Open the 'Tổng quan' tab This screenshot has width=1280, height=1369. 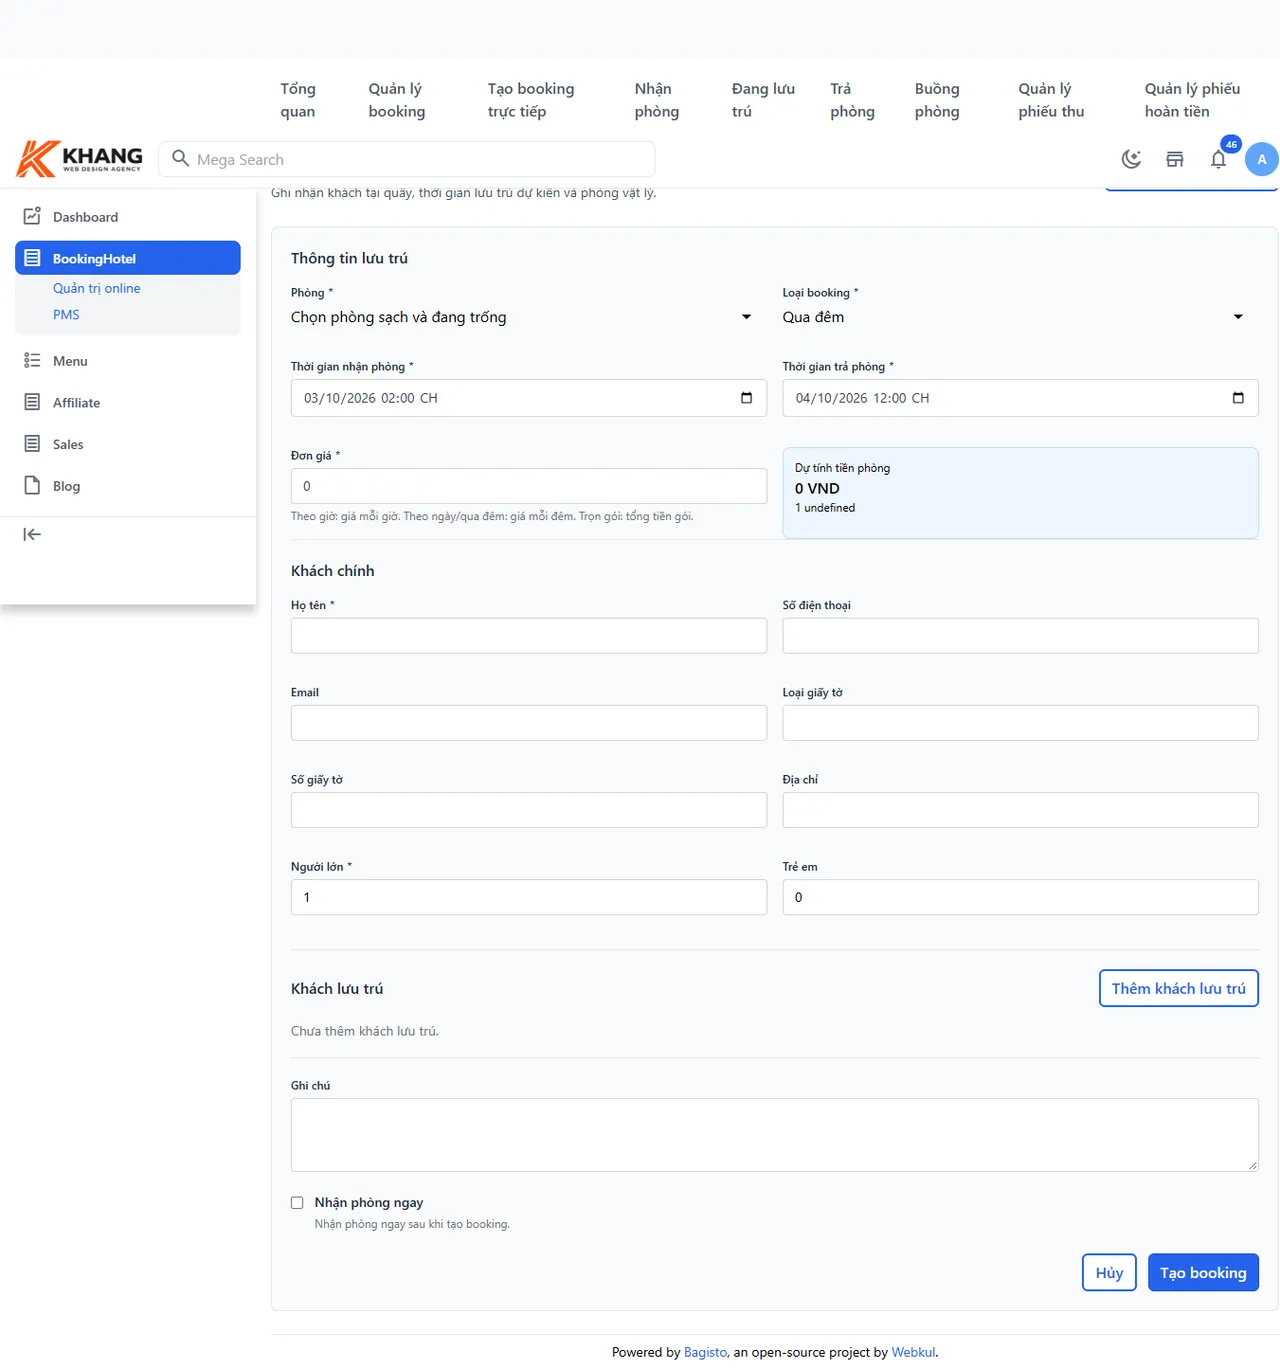click(298, 100)
